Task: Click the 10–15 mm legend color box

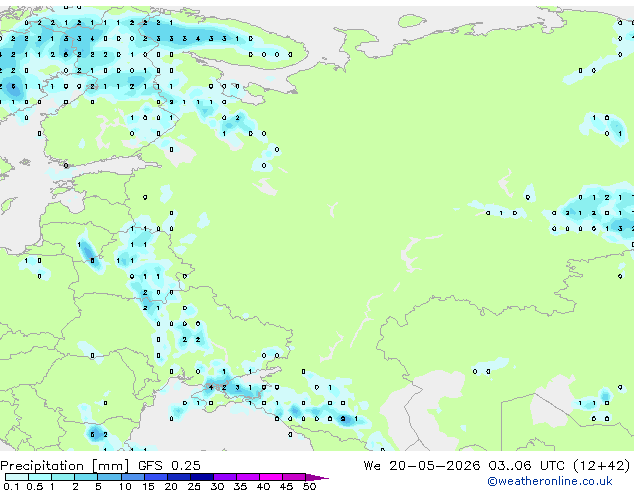Action: pos(133,477)
